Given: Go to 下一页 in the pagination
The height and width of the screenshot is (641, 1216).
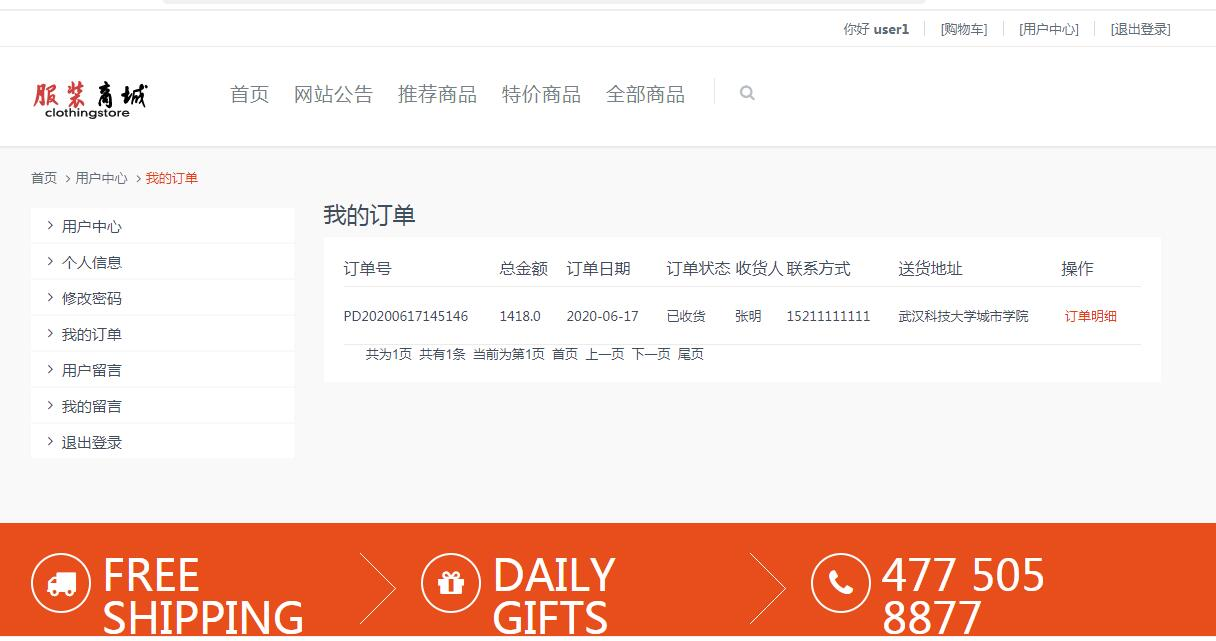Looking at the screenshot, I should [x=651, y=354].
